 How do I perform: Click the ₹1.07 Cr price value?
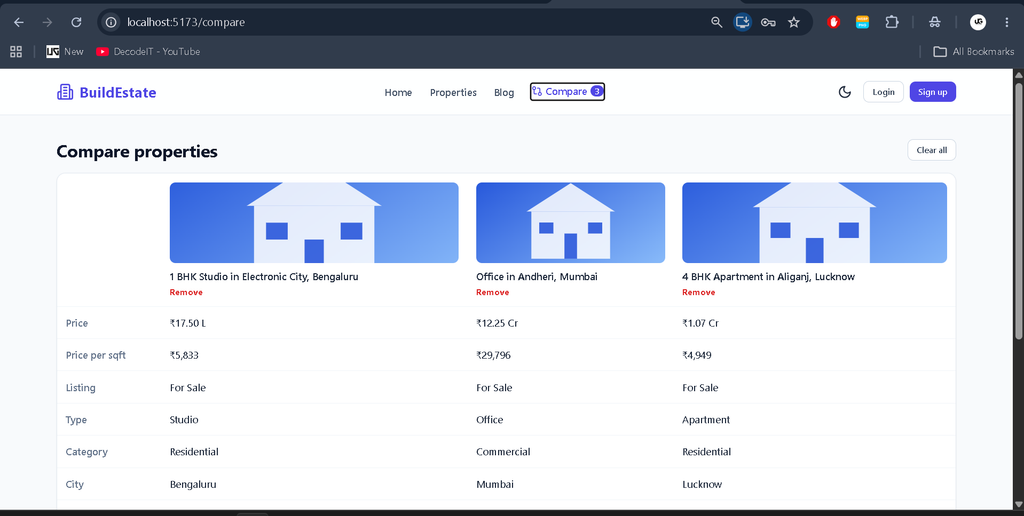tap(701, 323)
